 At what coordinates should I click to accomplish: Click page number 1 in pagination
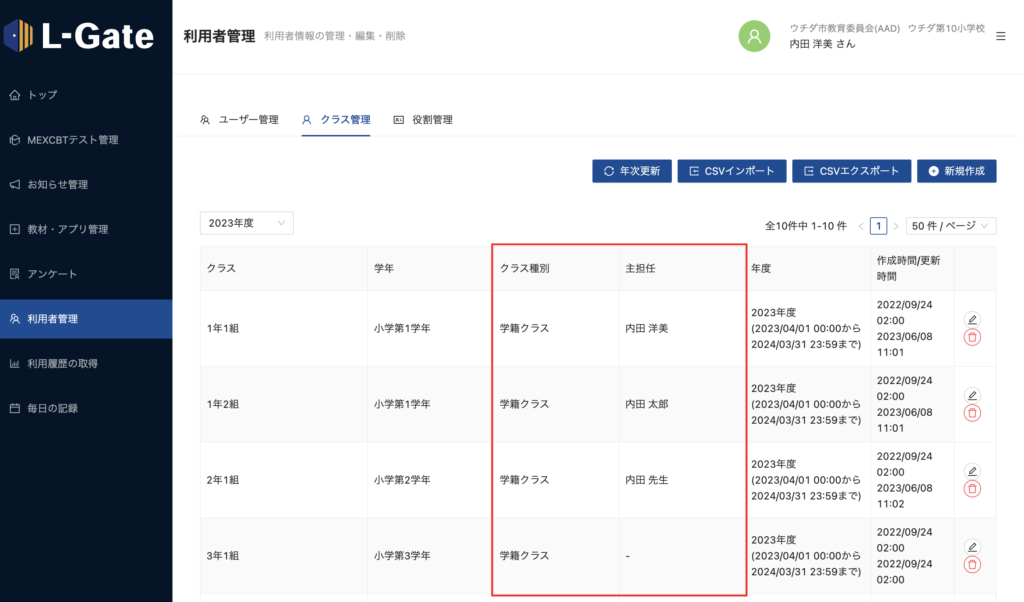tap(878, 226)
